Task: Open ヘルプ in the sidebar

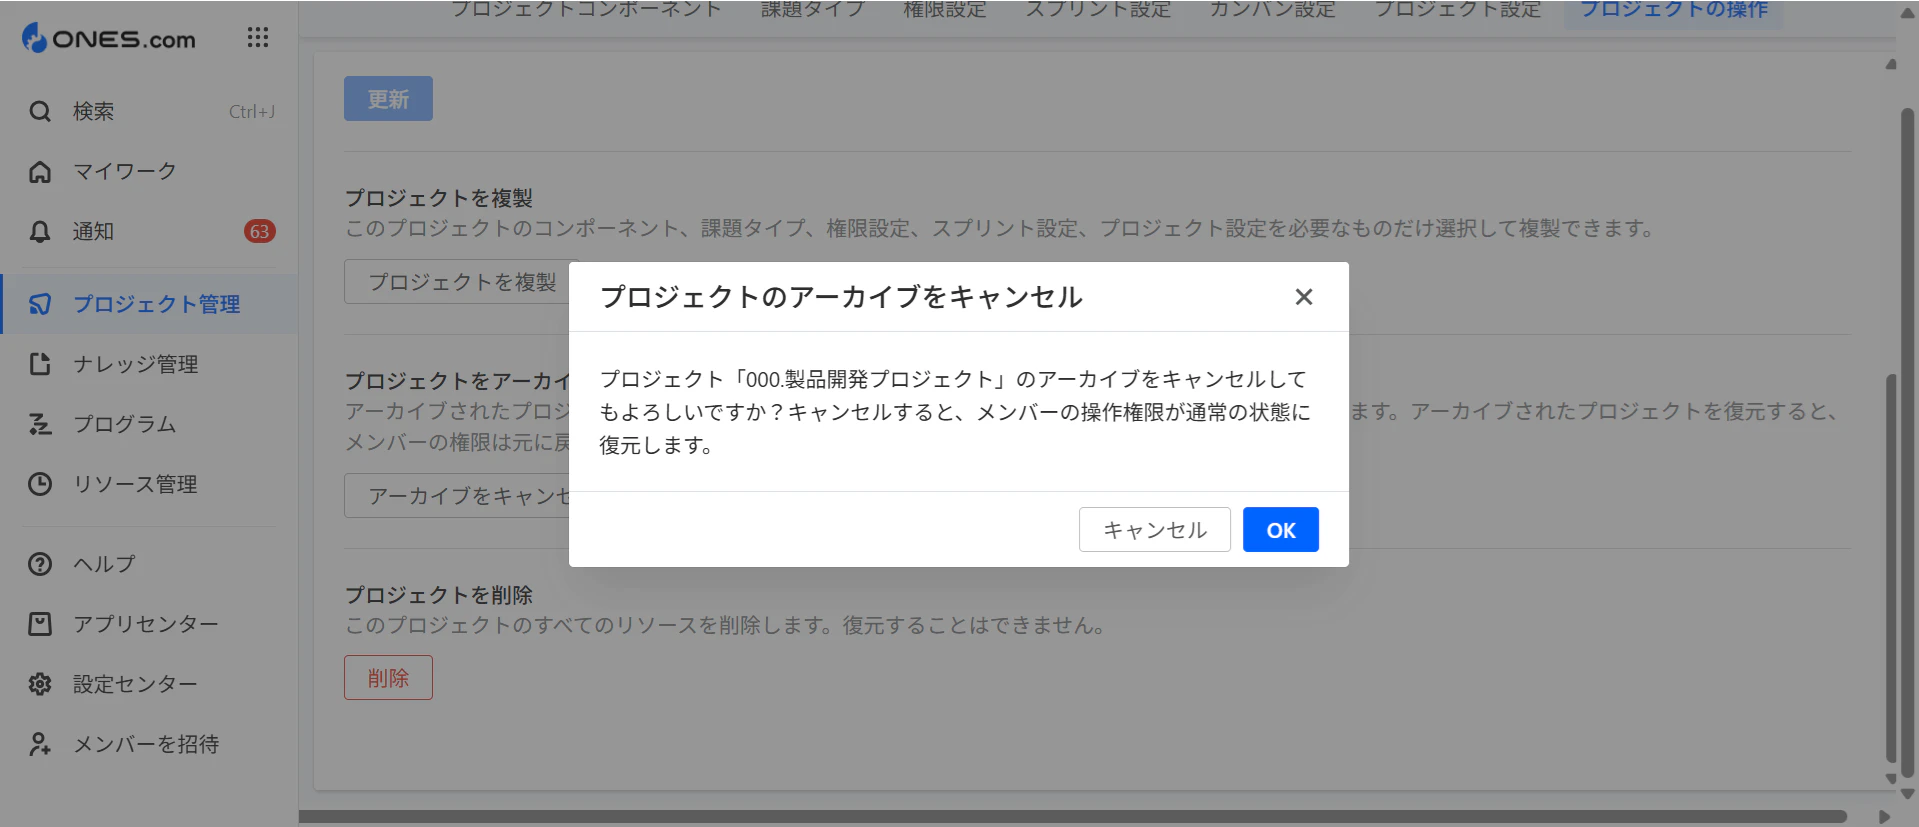Action: tap(150, 564)
